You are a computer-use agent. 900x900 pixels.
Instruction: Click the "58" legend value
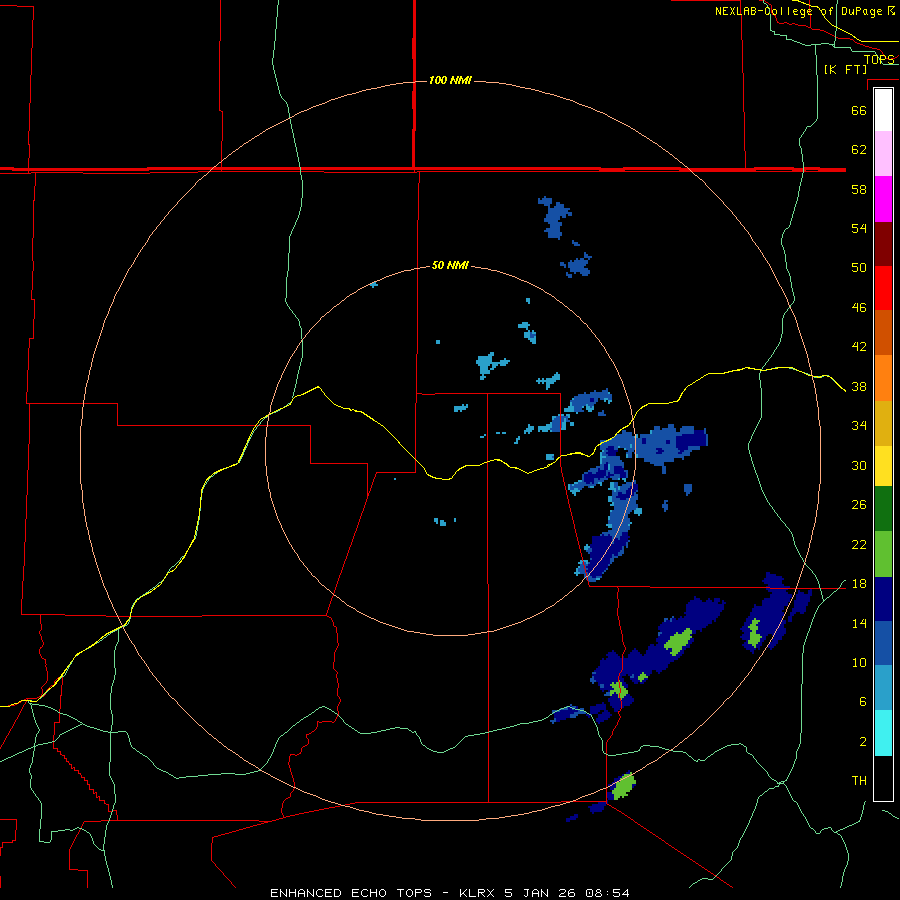point(859,189)
